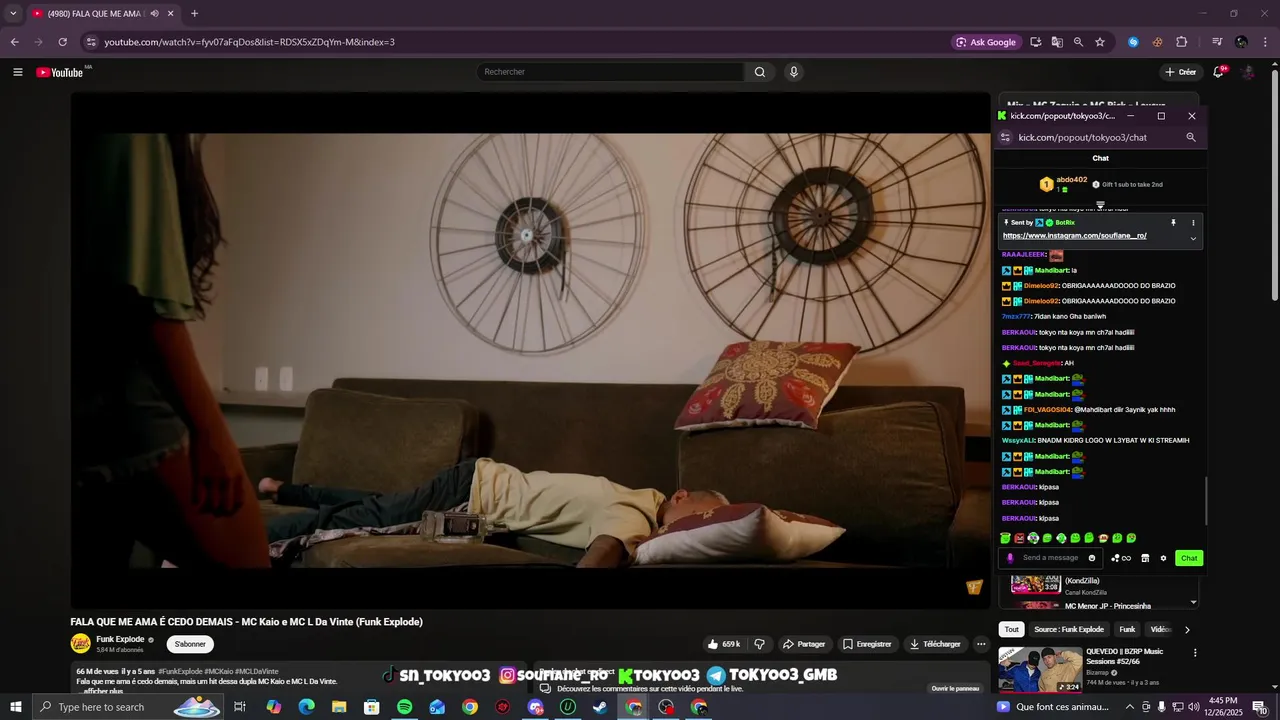This screenshot has width=1280, height=720.
Task: Start voice search with the microphone icon
Action: (794, 72)
